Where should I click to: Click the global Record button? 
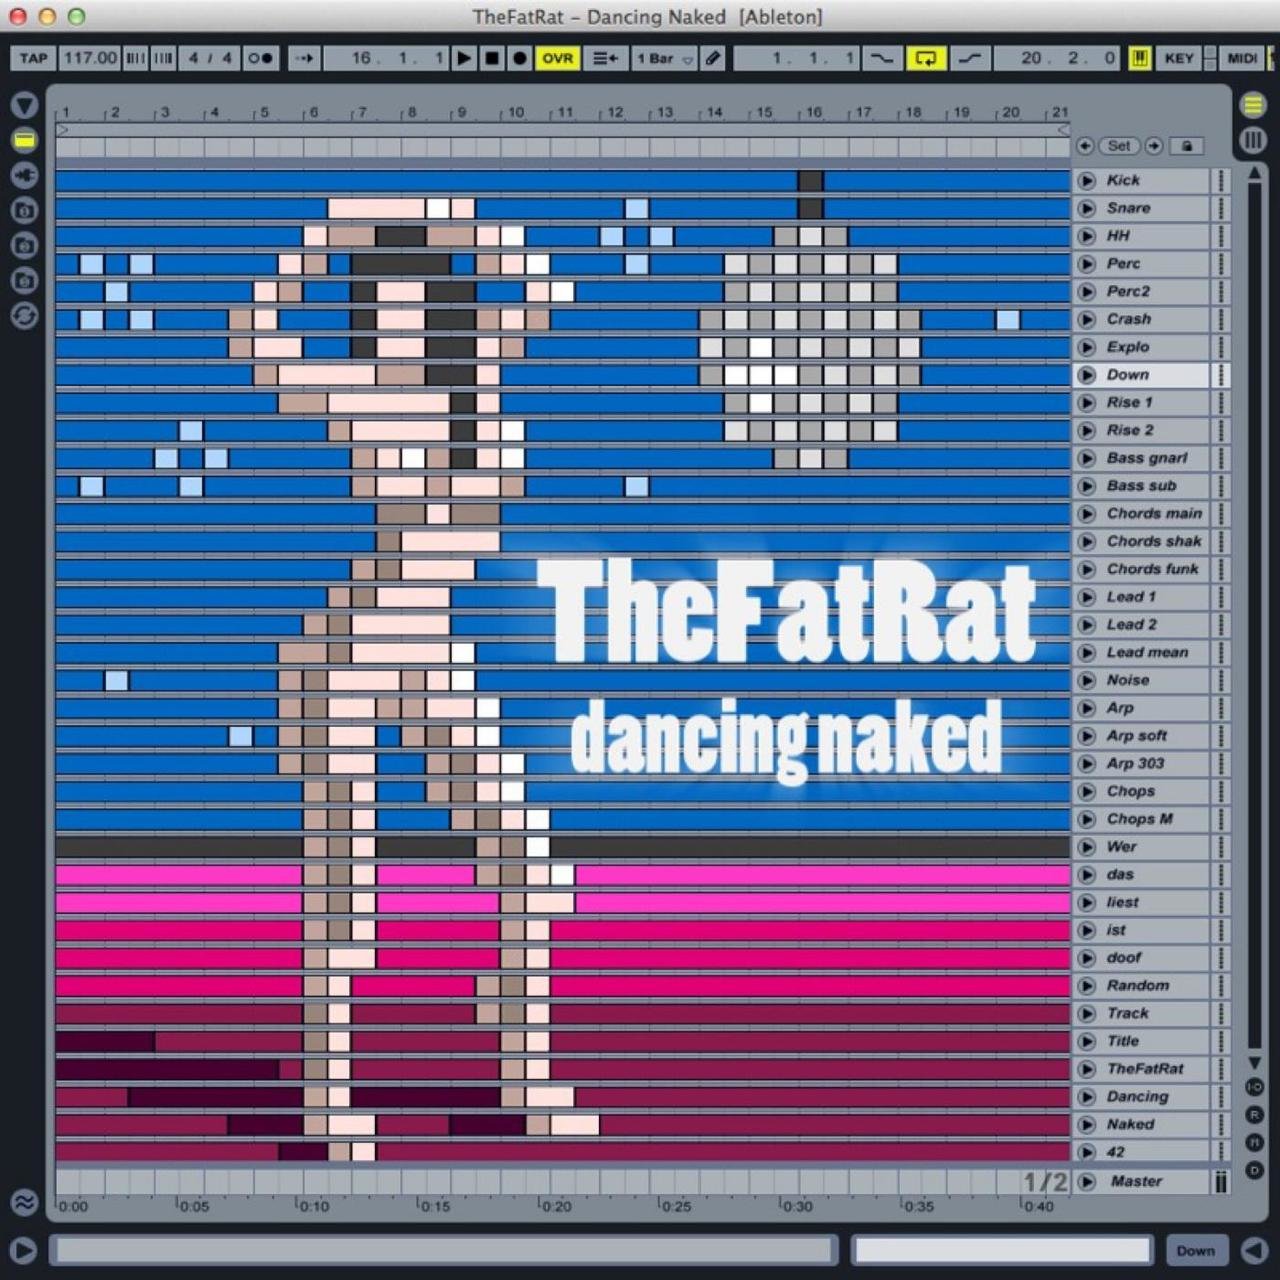pyautogui.click(x=519, y=58)
